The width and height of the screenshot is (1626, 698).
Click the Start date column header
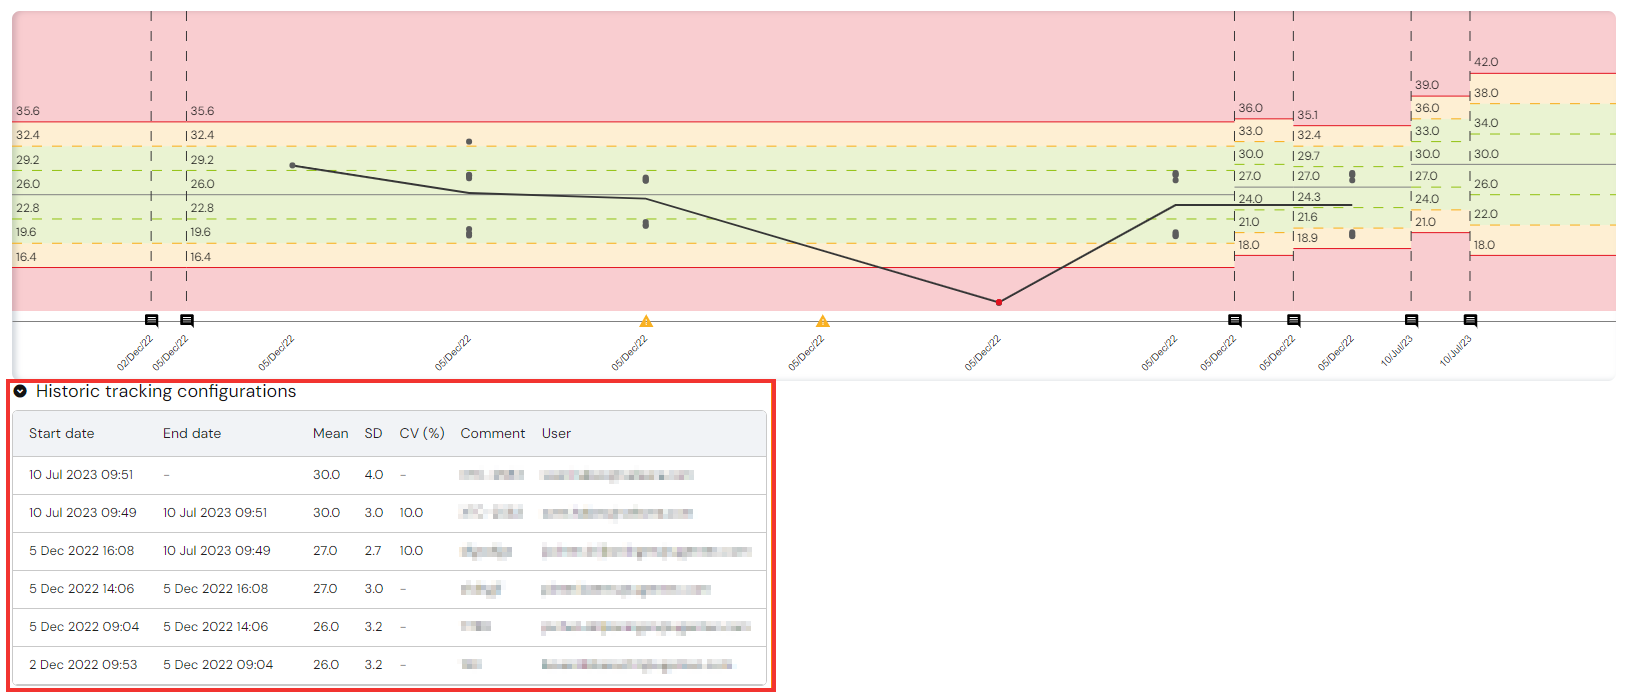coord(62,434)
